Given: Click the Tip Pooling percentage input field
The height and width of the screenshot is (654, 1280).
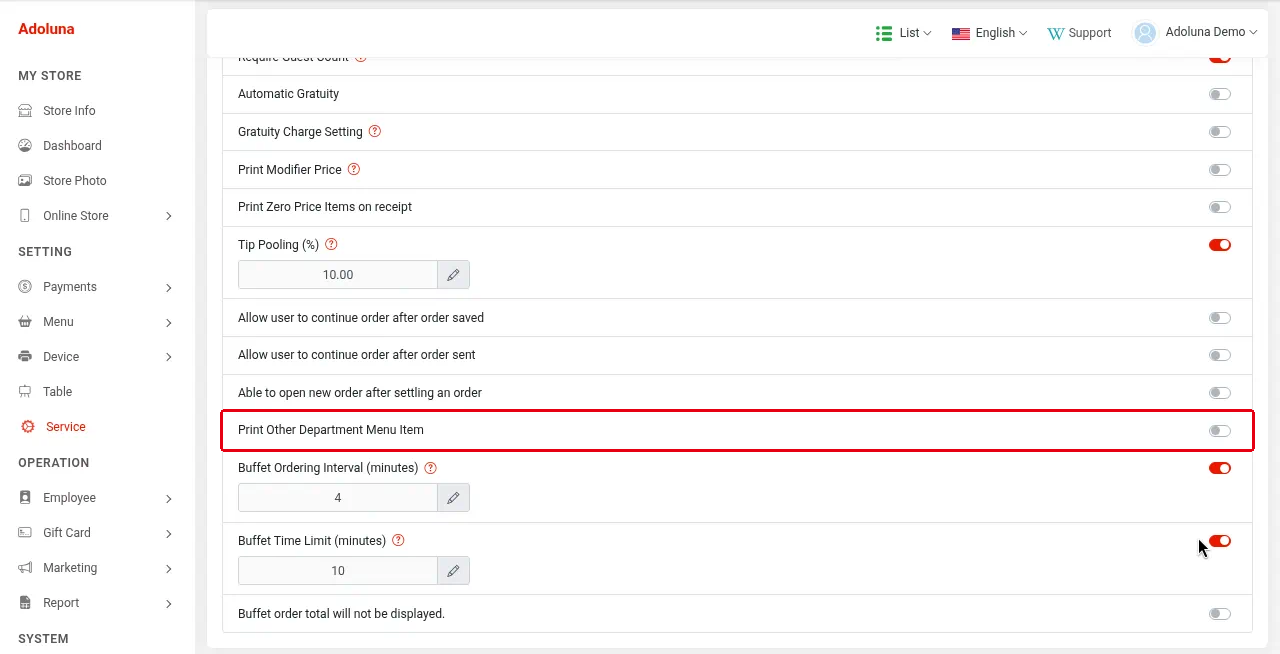Looking at the screenshot, I should coord(338,275).
